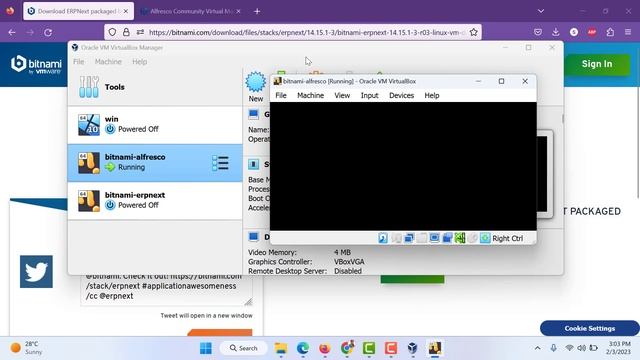This screenshot has width=640, height=360.
Task: Open the extensions puzzle icon
Action: pos(610,32)
